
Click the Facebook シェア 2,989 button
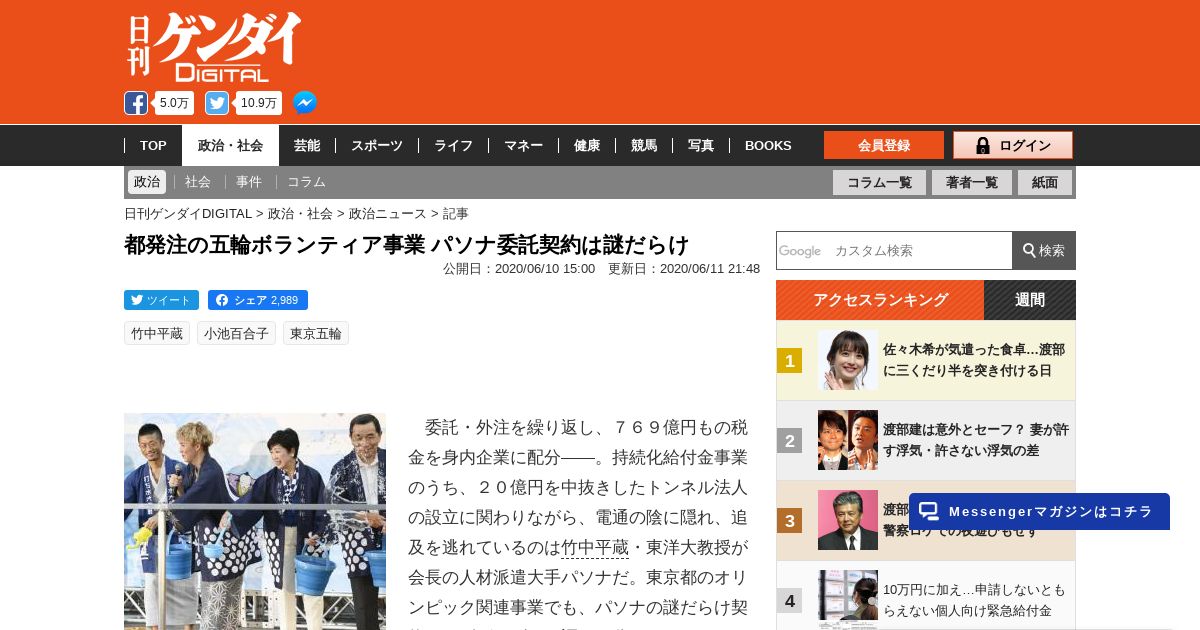pyautogui.click(x=258, y=300)
